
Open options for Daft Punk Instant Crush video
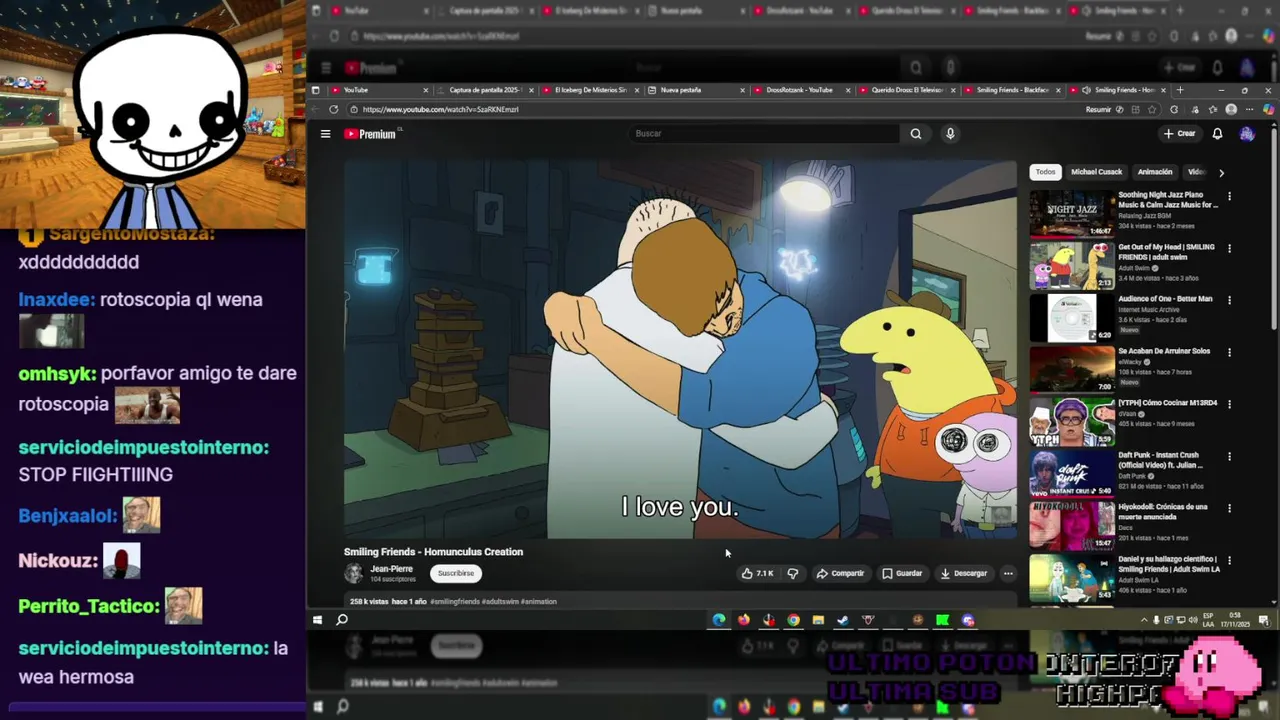[1229, 456]
